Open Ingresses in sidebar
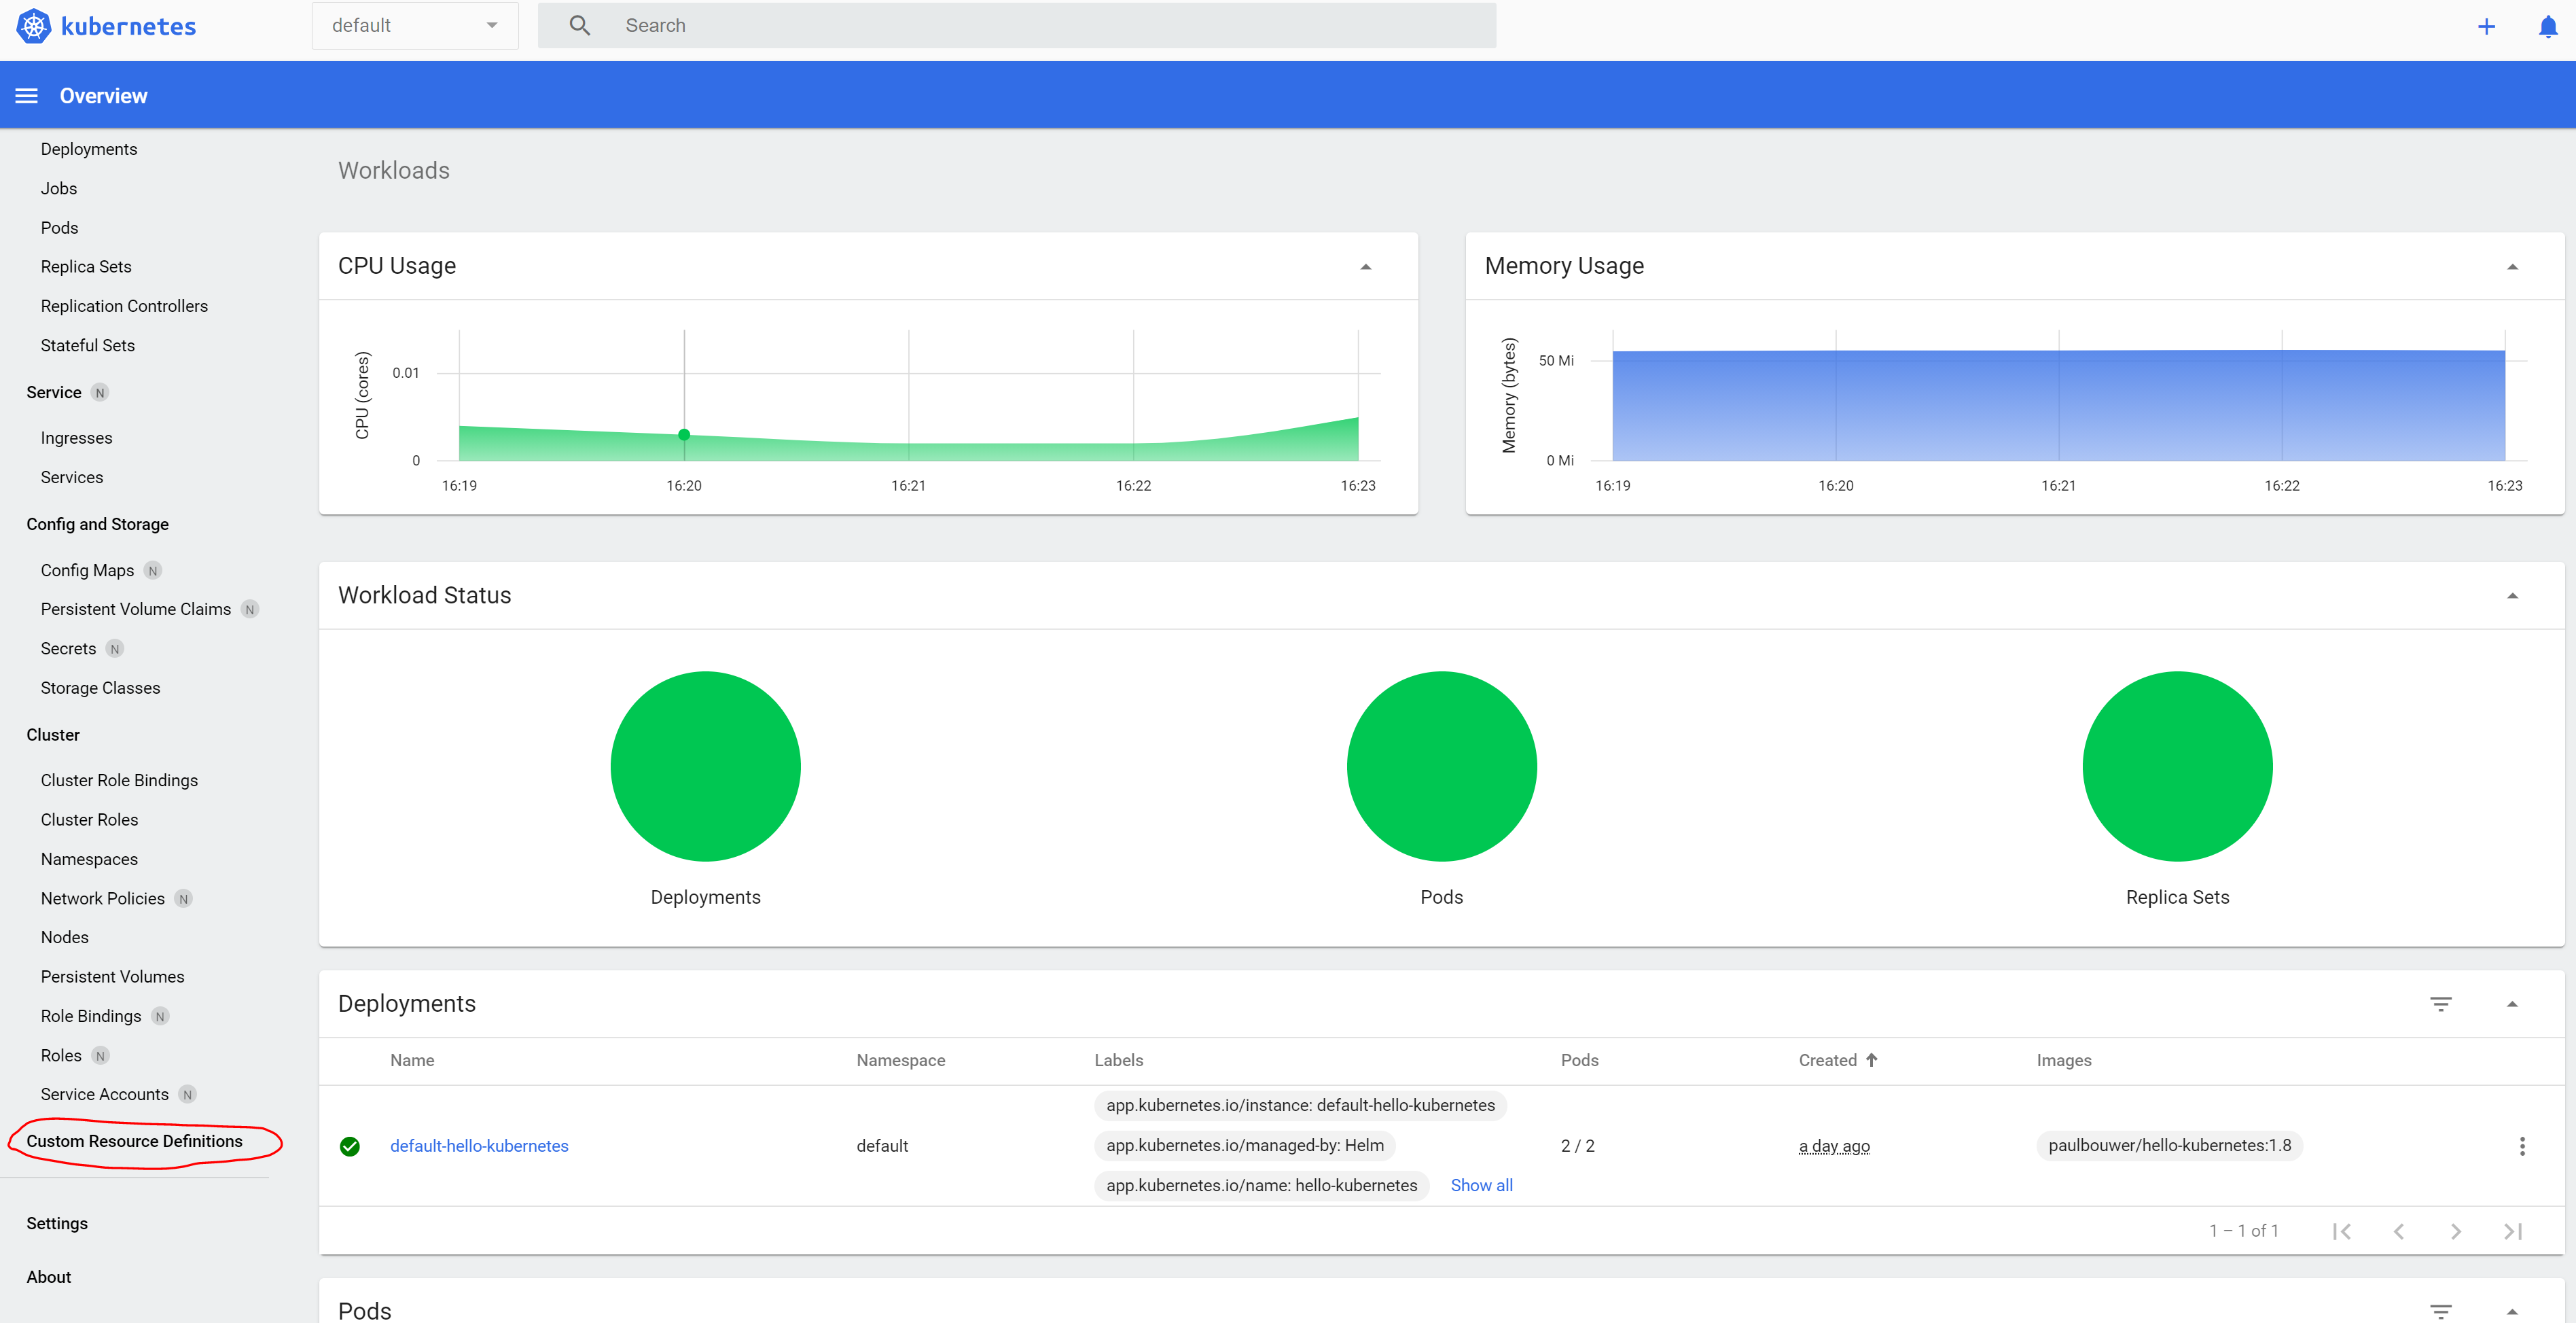The height and width of the screenshot is (1323, 2576). coord(76,438)
